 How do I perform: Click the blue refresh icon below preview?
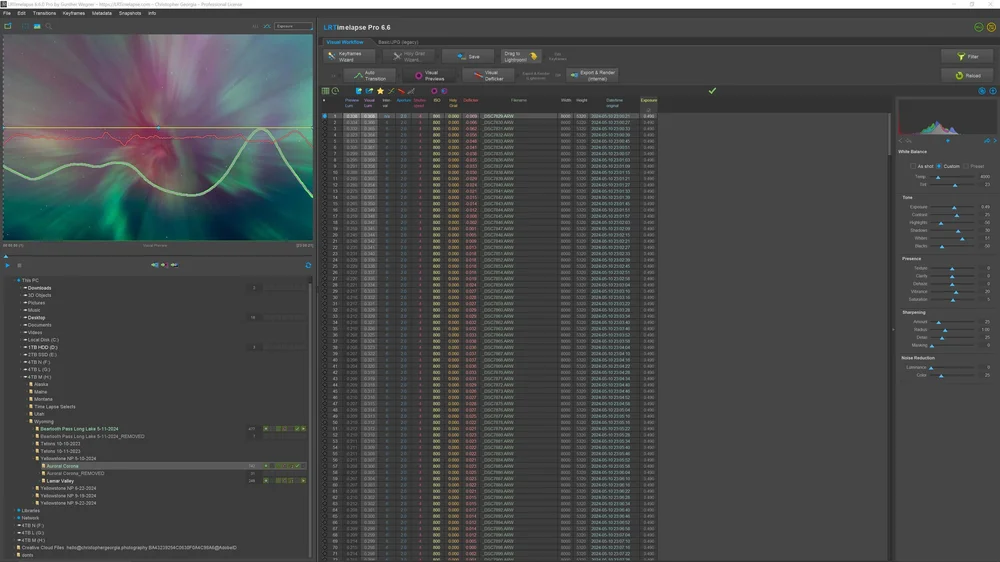pyautogui.click(x=308, y=265)
